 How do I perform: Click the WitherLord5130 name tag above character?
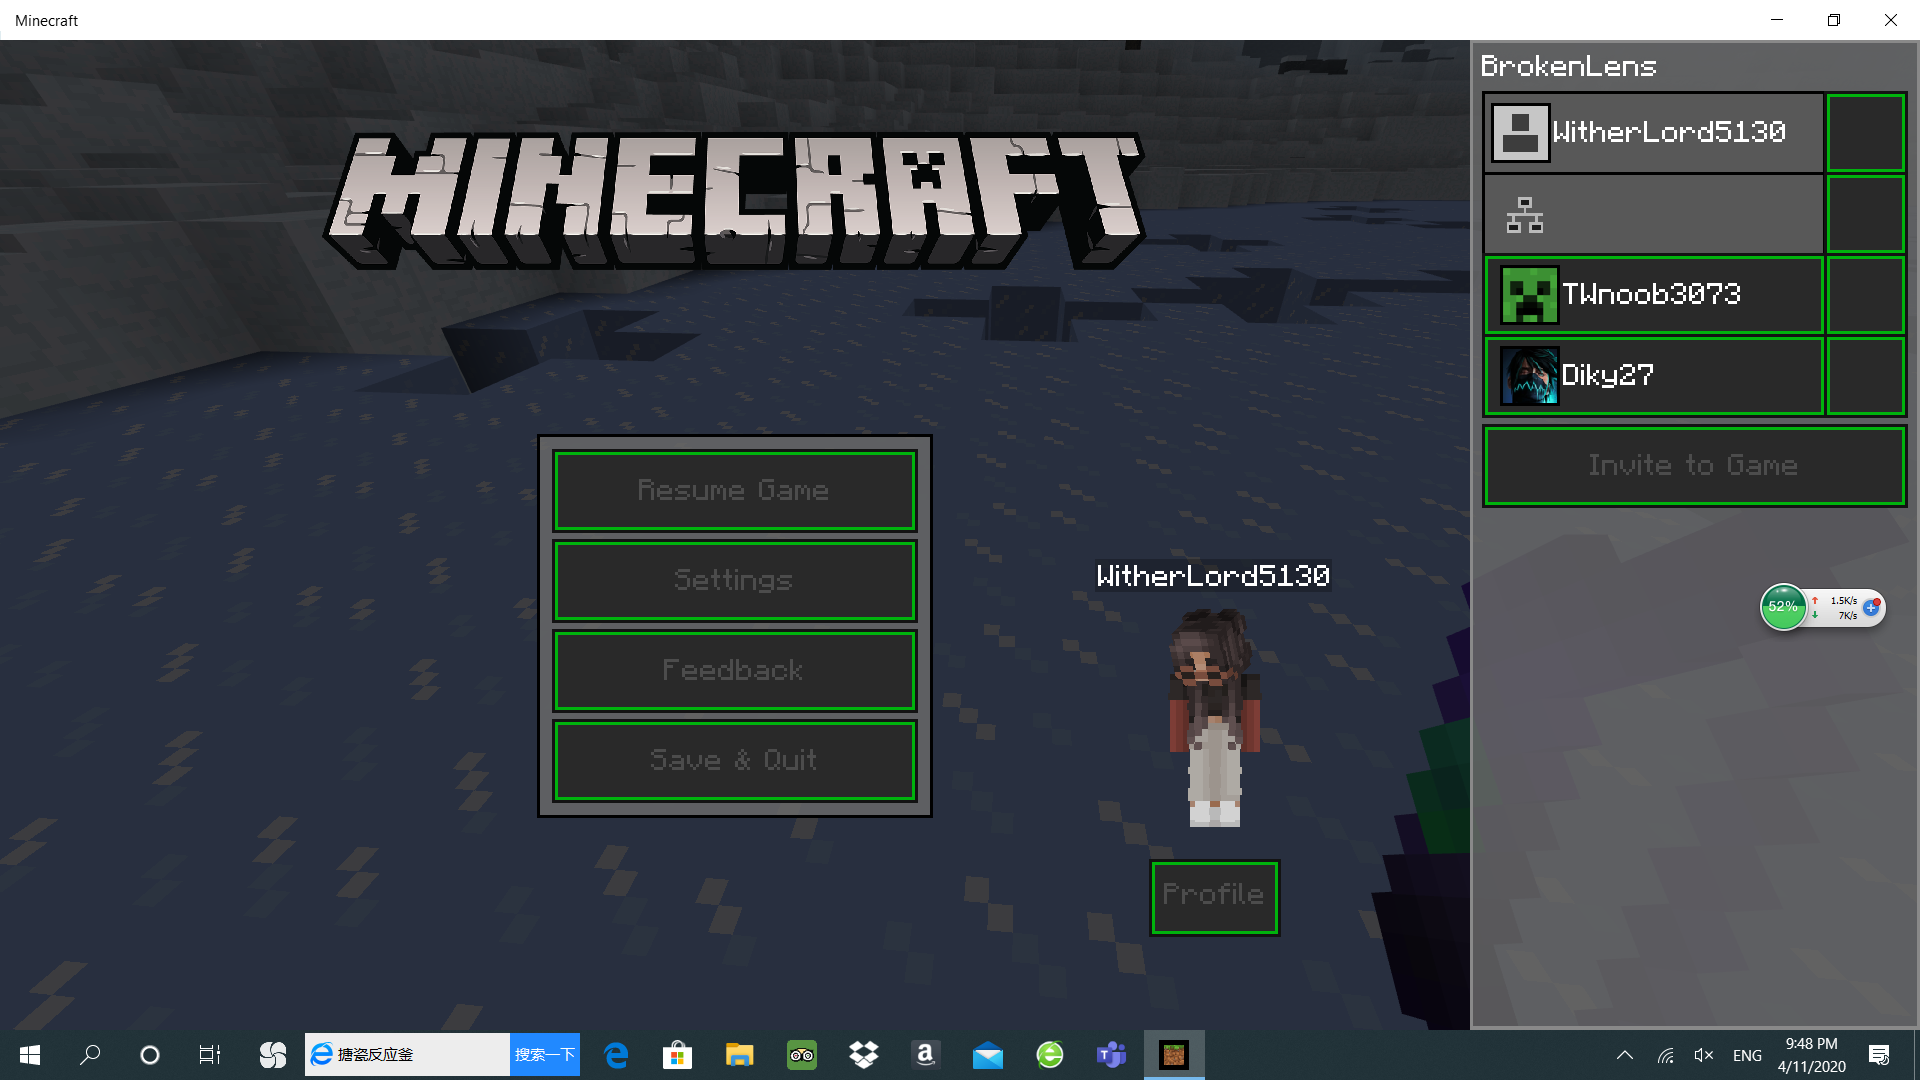tap(1213, 576)
